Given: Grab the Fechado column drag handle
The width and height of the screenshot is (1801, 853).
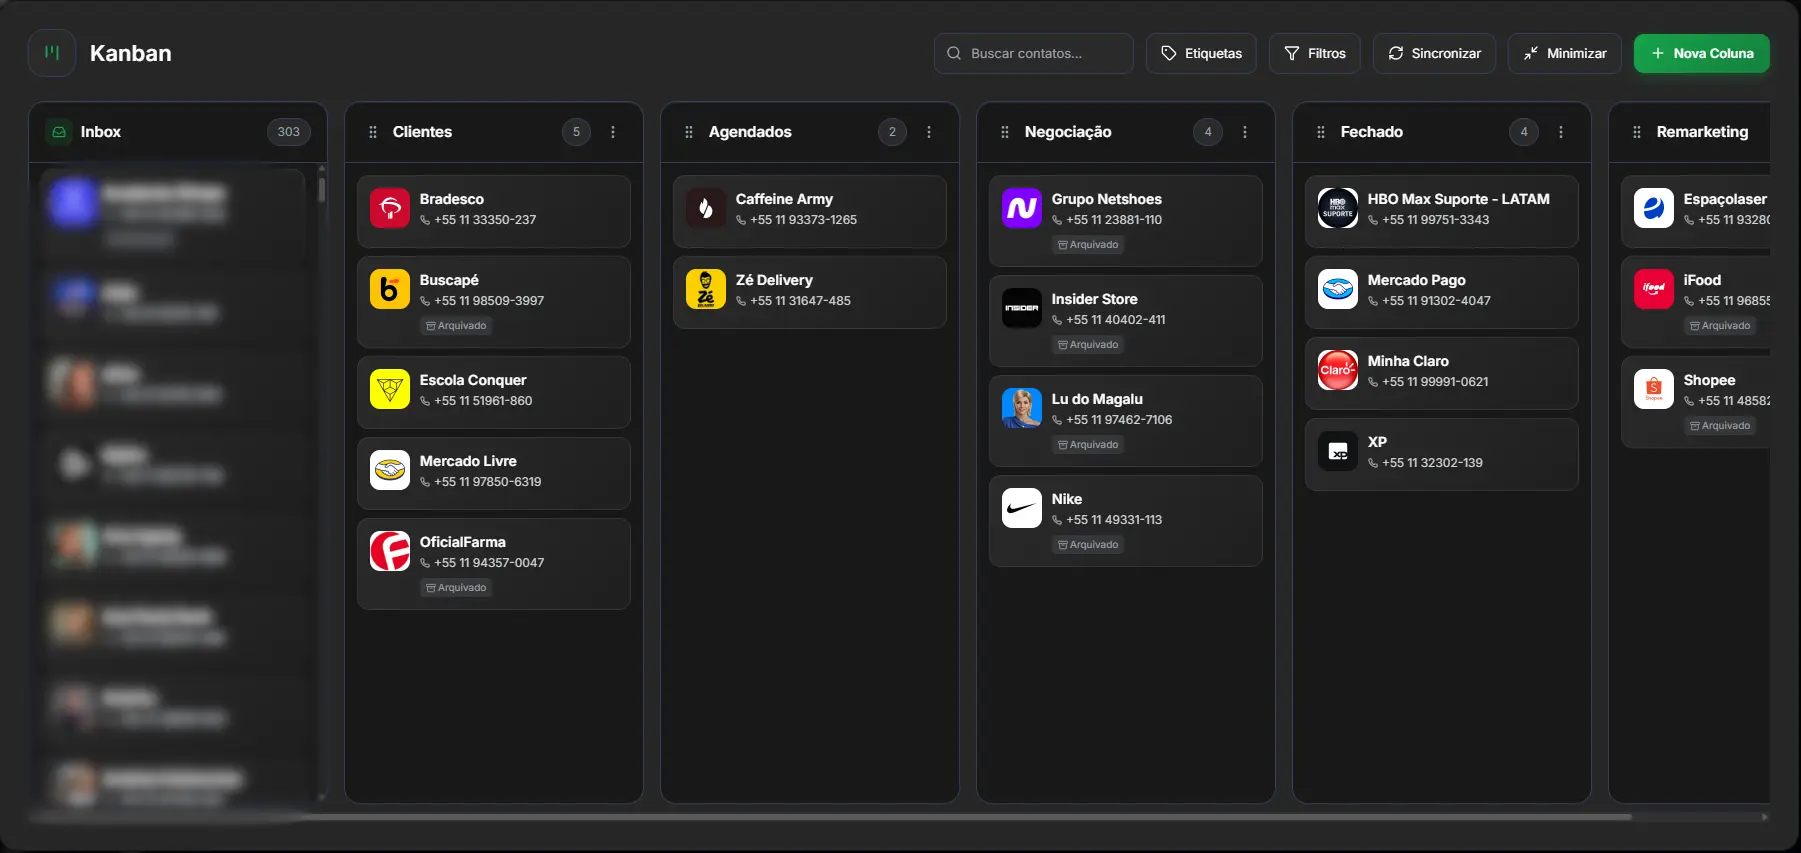Looking at the screenshot, I should (1321, 132).
